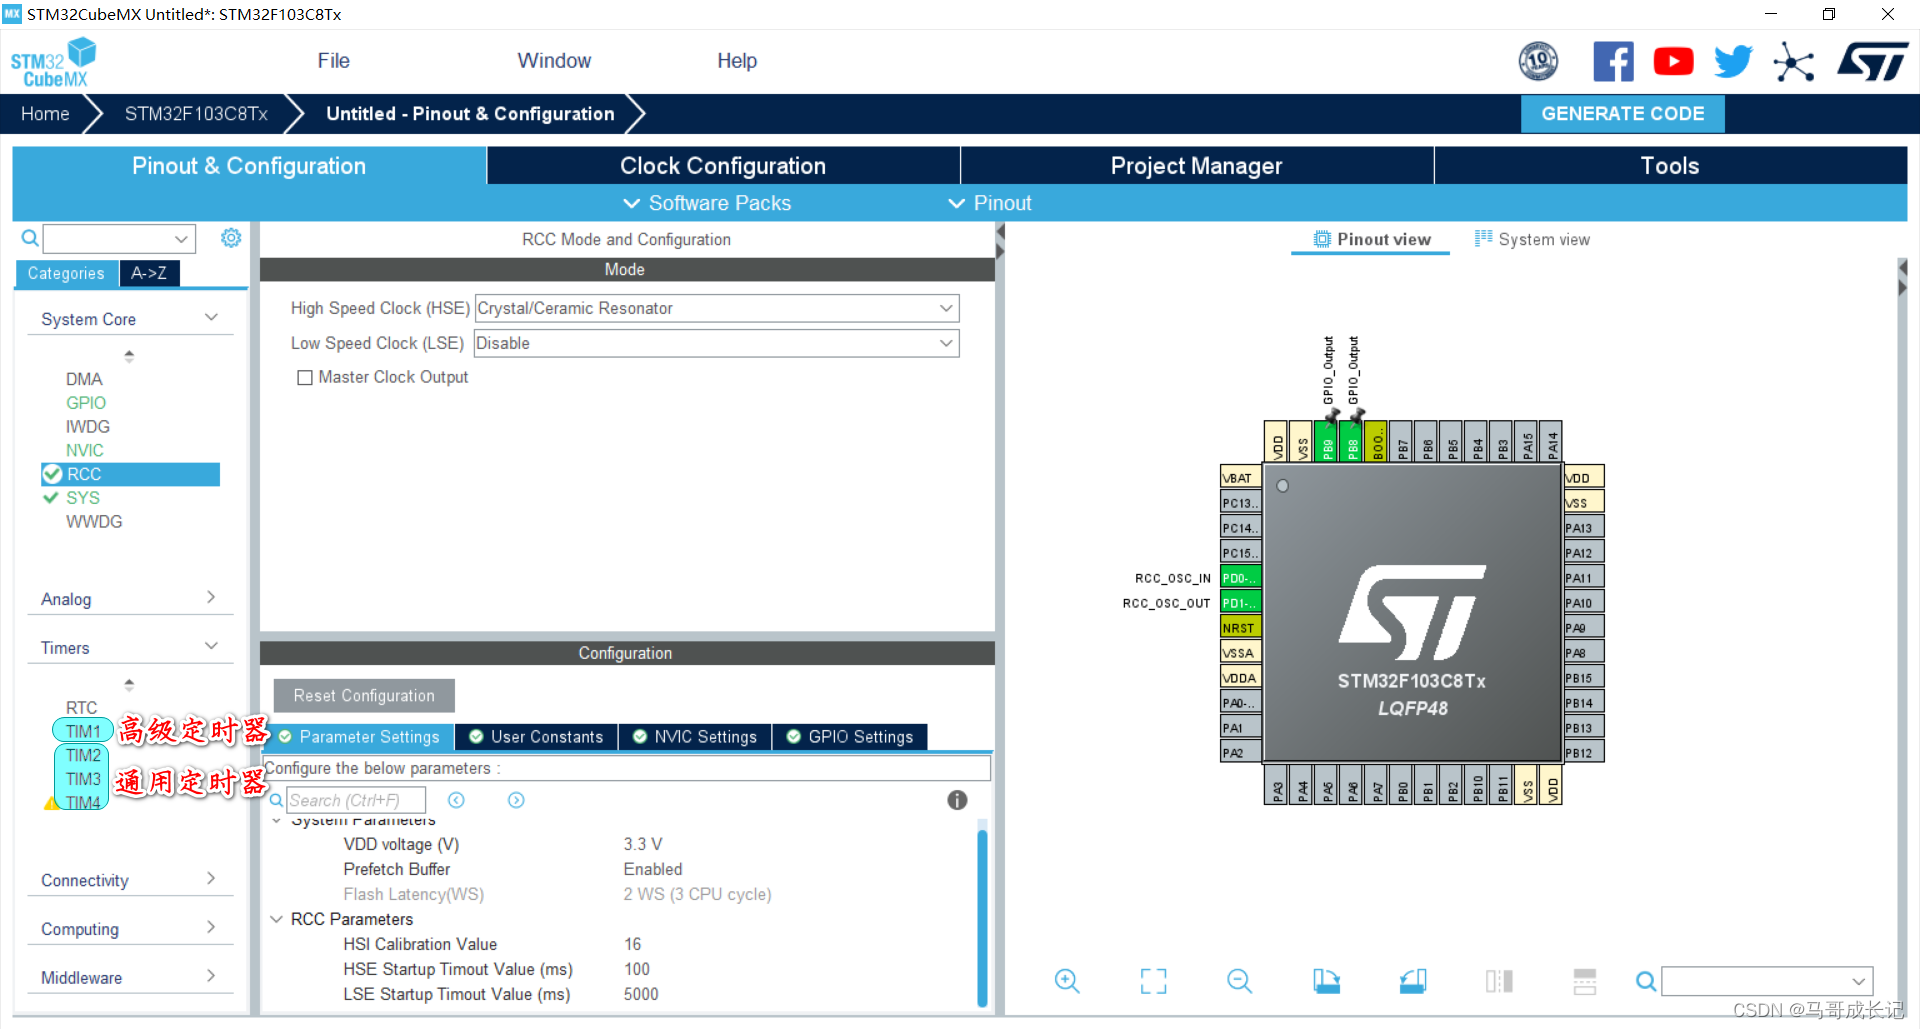Screen dimensions: 1920x1029
Task: Click the peripheral search magnifier icon
Action: pos(30,238)
